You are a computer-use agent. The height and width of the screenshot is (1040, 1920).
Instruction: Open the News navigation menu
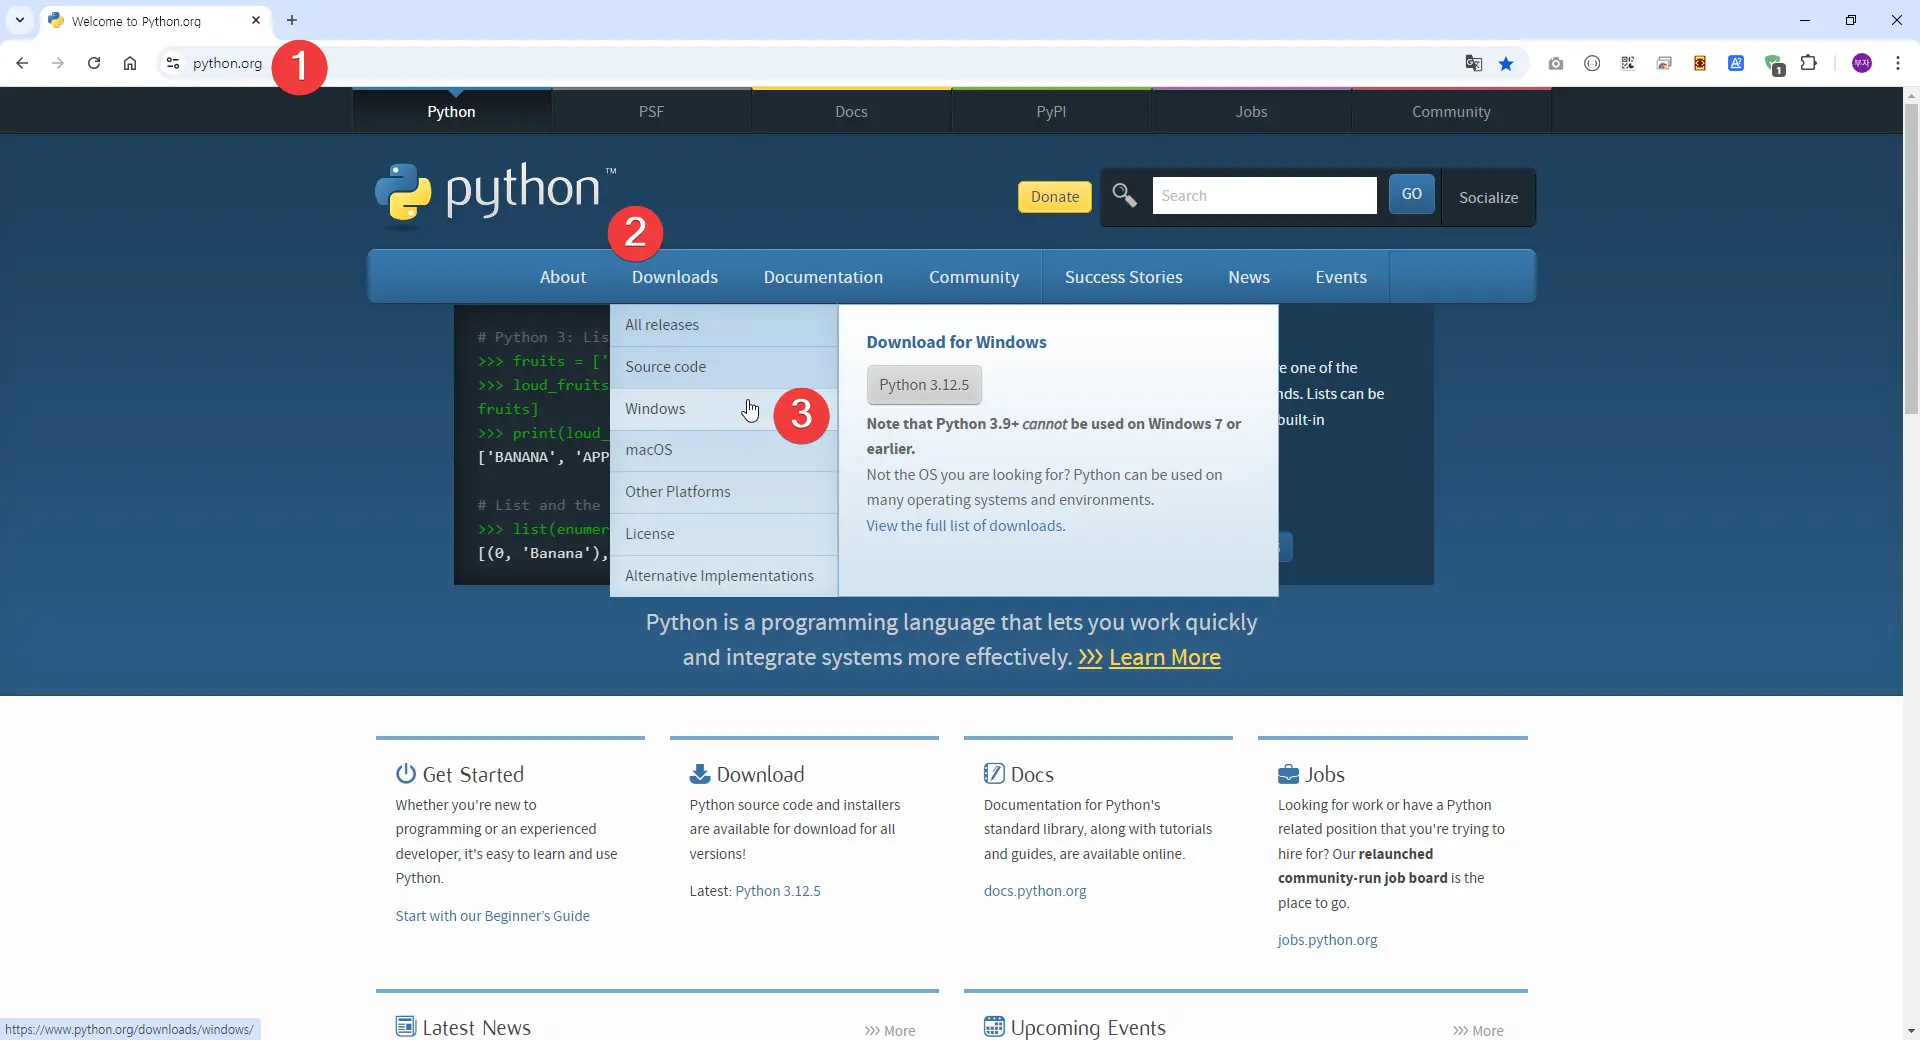(1249, 277)
